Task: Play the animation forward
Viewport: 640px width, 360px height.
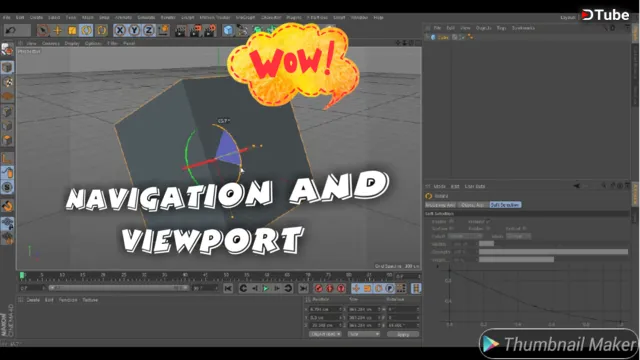Action: click(x=266, y=288)
